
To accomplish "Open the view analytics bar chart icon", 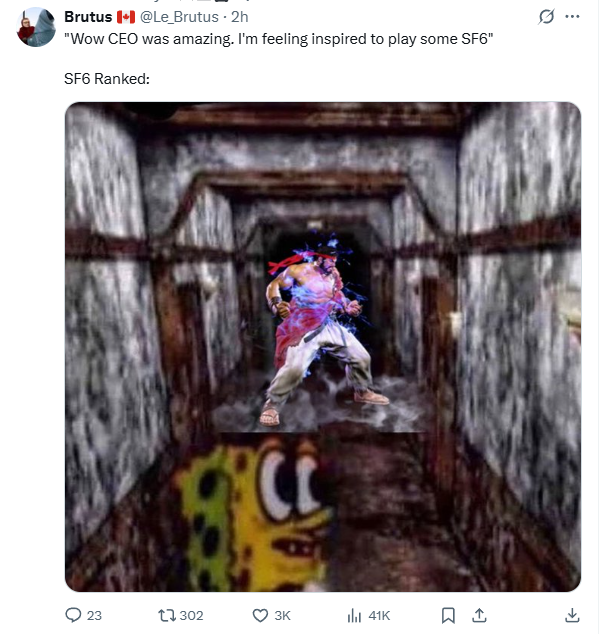I will click(354, 616).
